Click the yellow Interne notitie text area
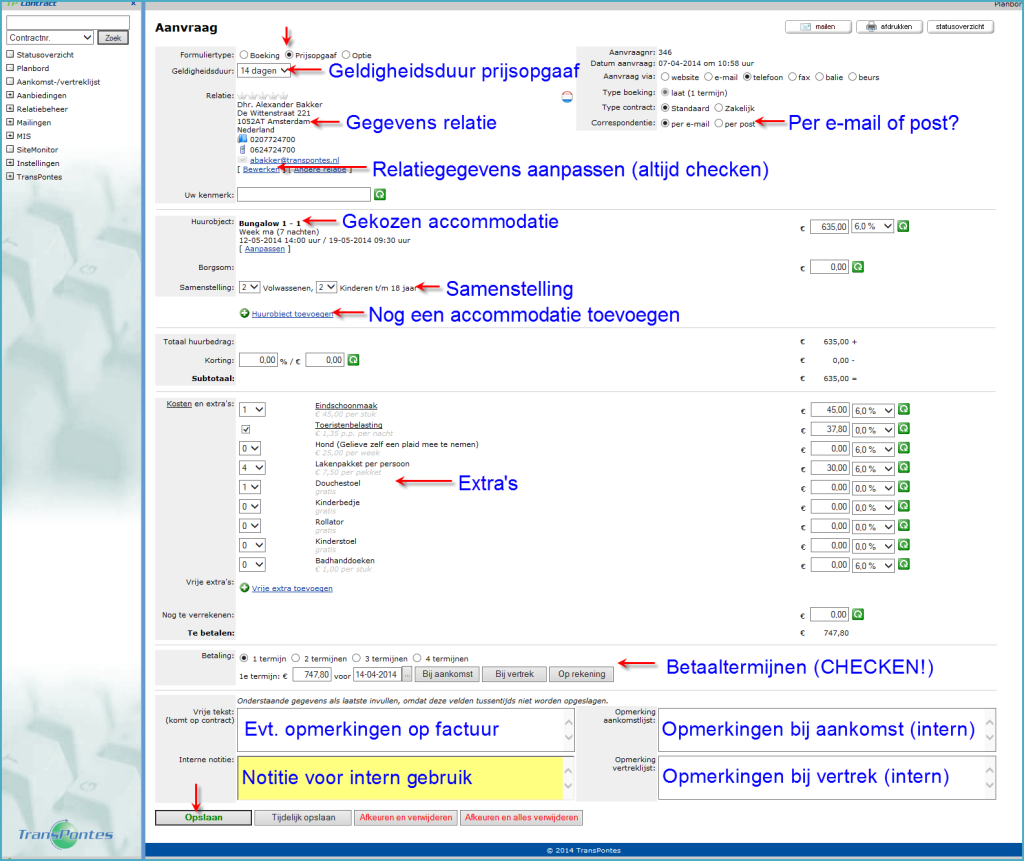Viewport: 1024px width, 861px height. pyautogui.click(x=400, y=777)
